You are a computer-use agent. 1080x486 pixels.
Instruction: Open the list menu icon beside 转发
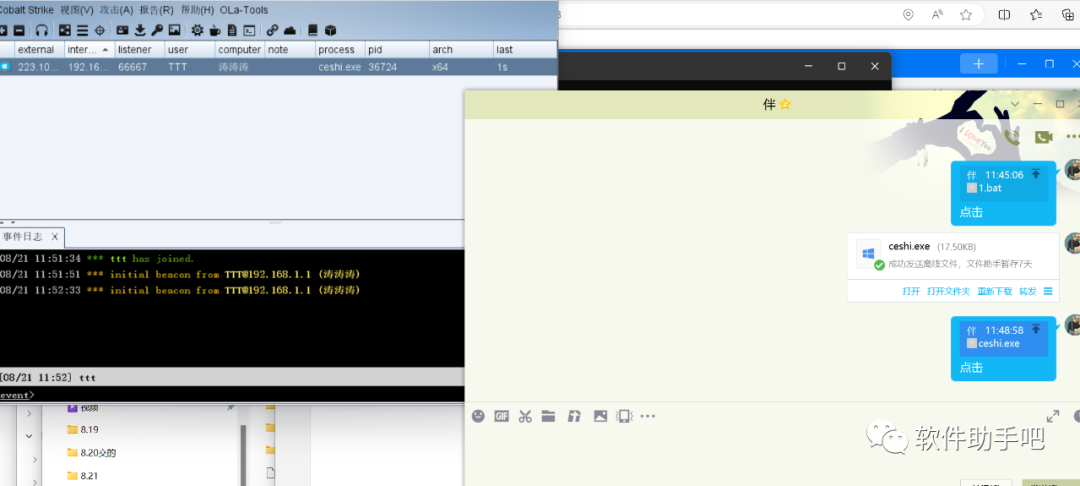coord(1048,291)
